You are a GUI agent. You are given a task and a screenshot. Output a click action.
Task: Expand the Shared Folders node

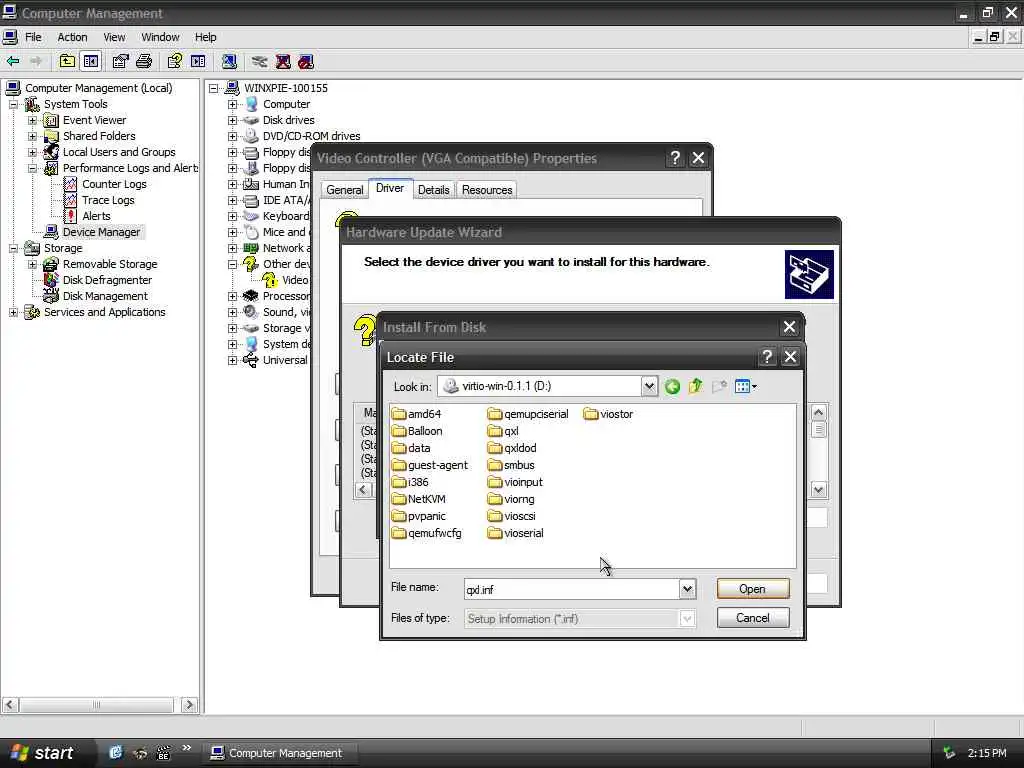tap(32, 136)
